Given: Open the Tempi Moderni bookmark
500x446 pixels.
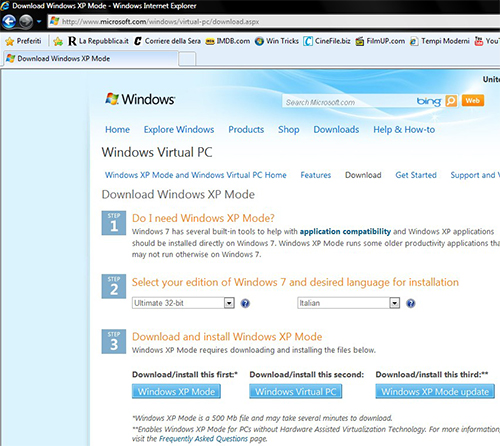Looking at the screenshot, I should point(440,41).
